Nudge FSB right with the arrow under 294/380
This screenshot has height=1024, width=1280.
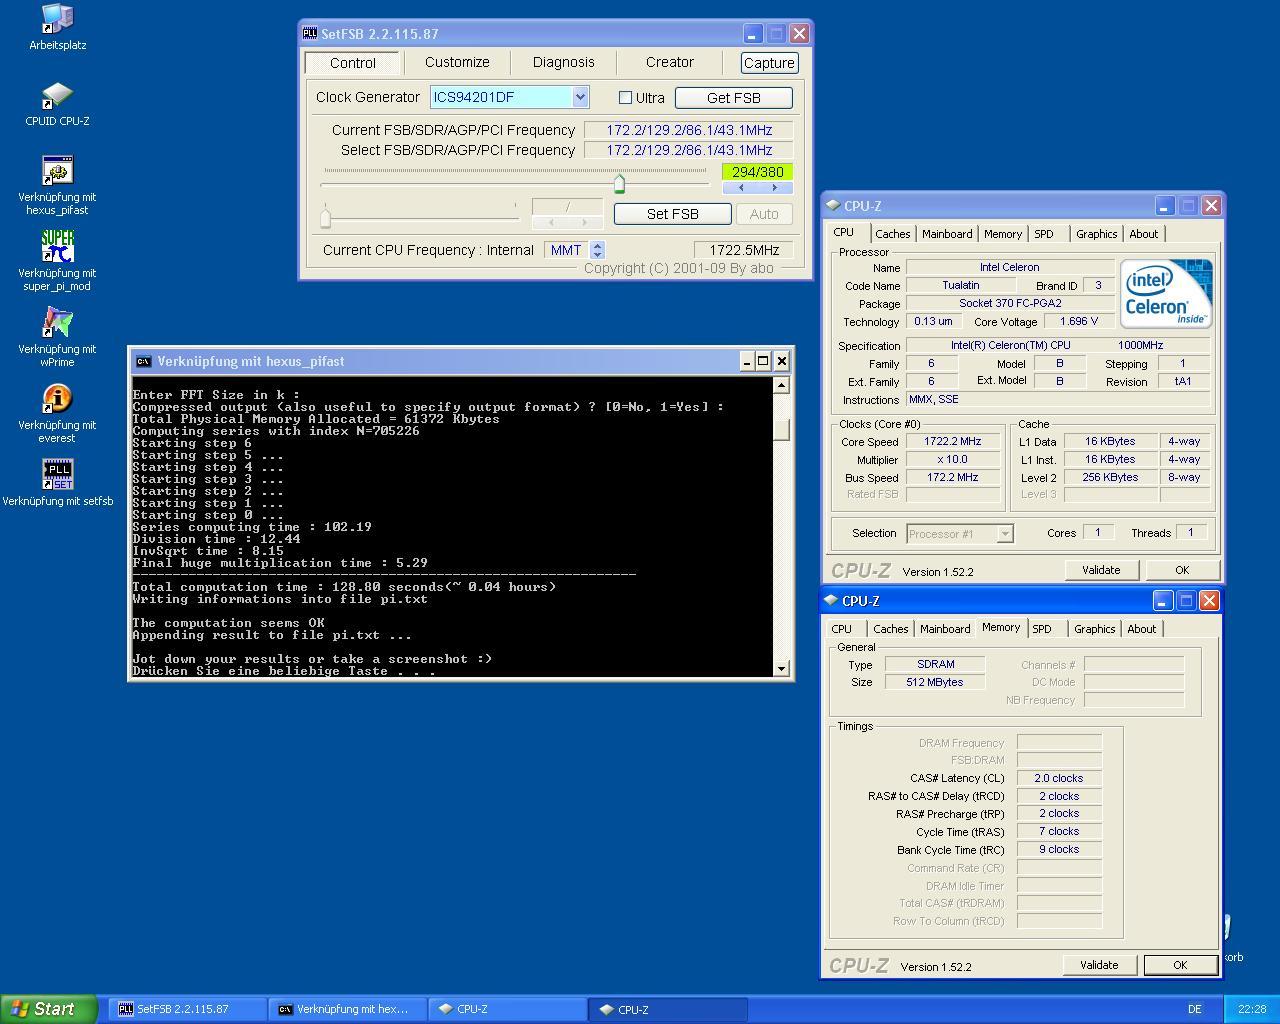click(775, 188)
